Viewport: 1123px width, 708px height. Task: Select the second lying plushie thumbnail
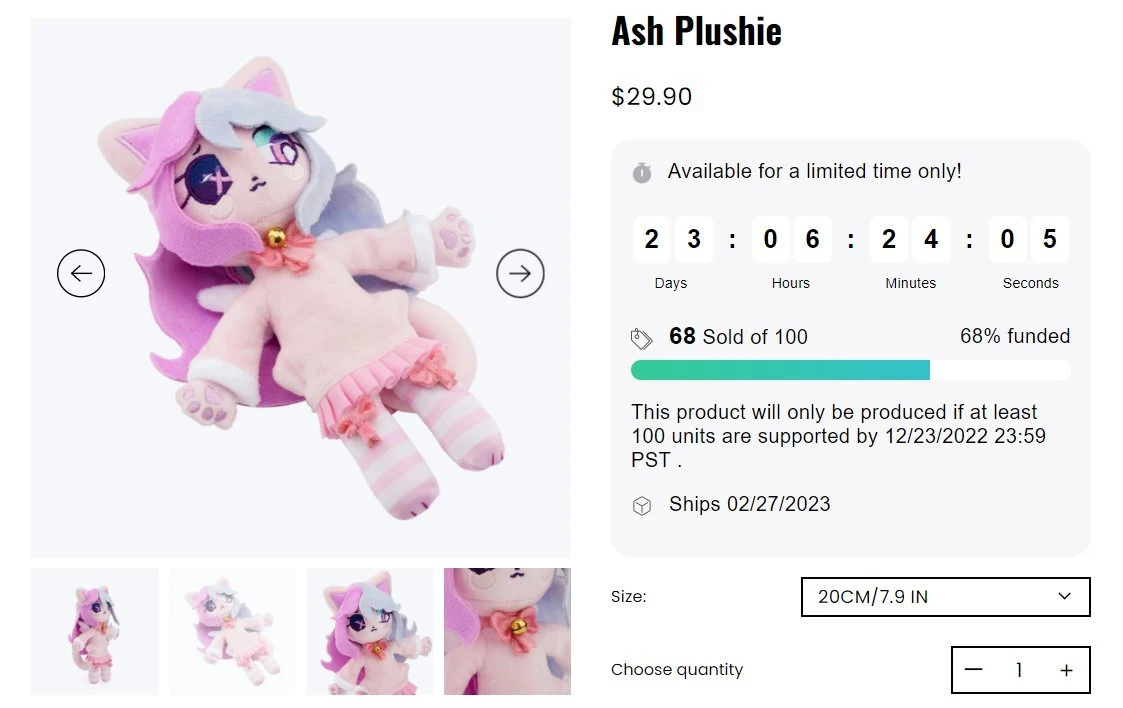(232, 631)
